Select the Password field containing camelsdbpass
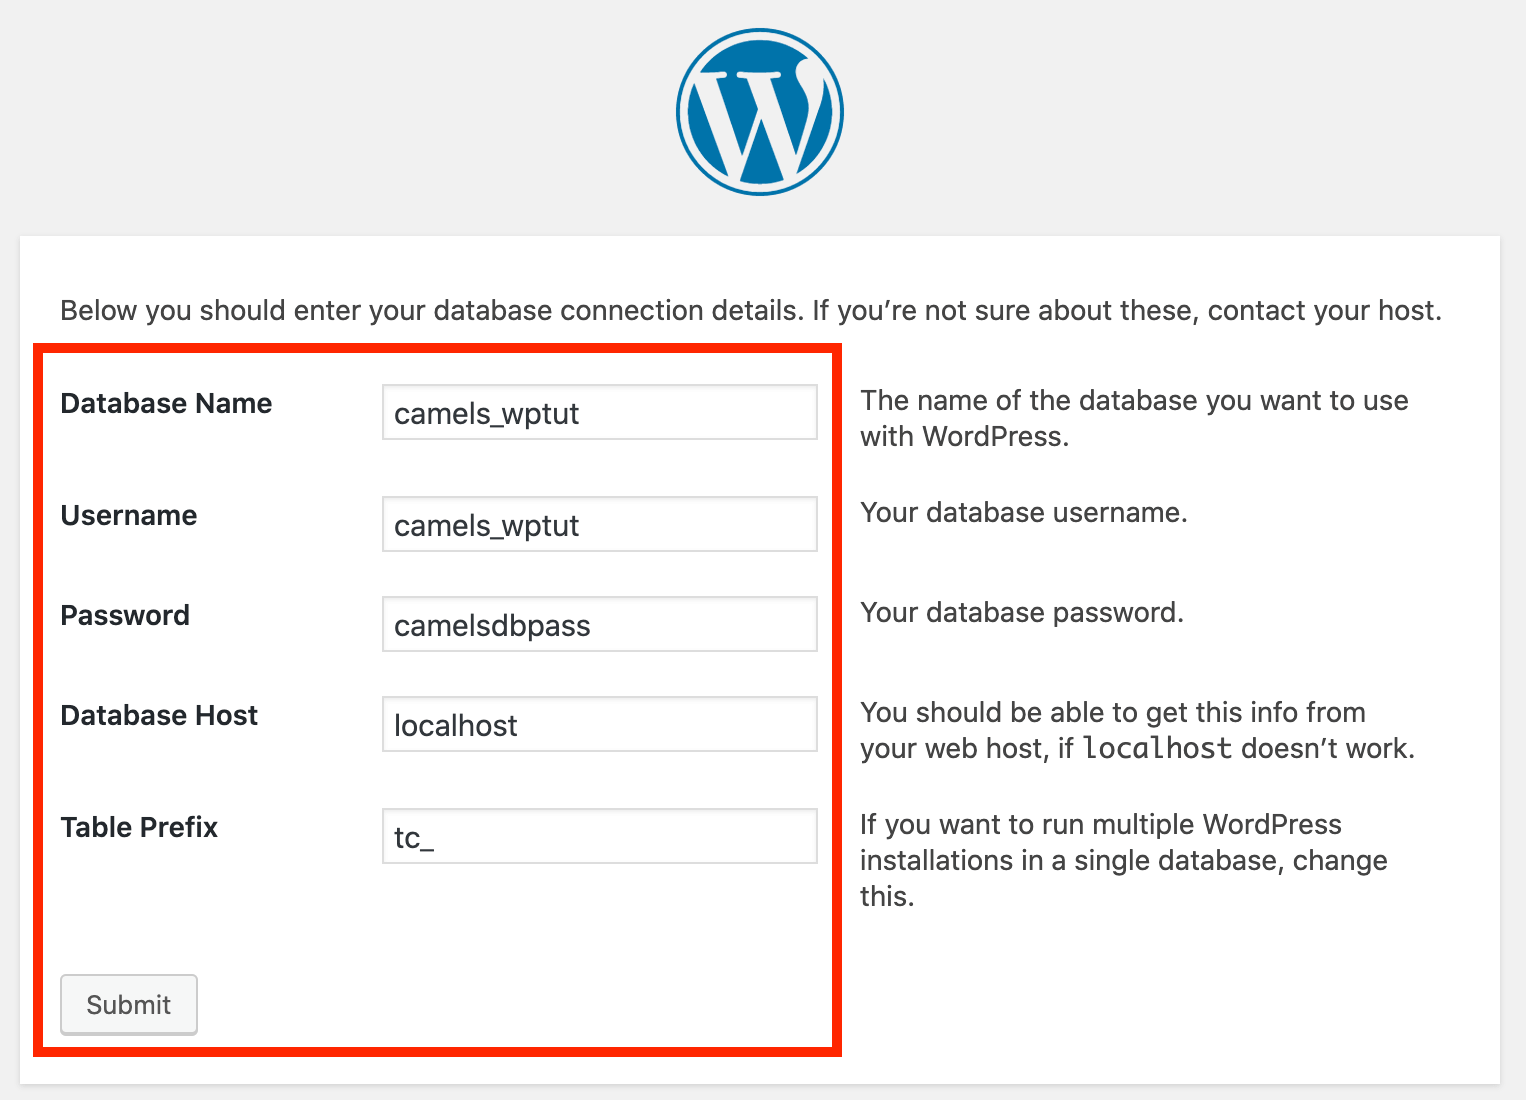Viewport: 1526px width, 1100px height. [x=600, y=624]
